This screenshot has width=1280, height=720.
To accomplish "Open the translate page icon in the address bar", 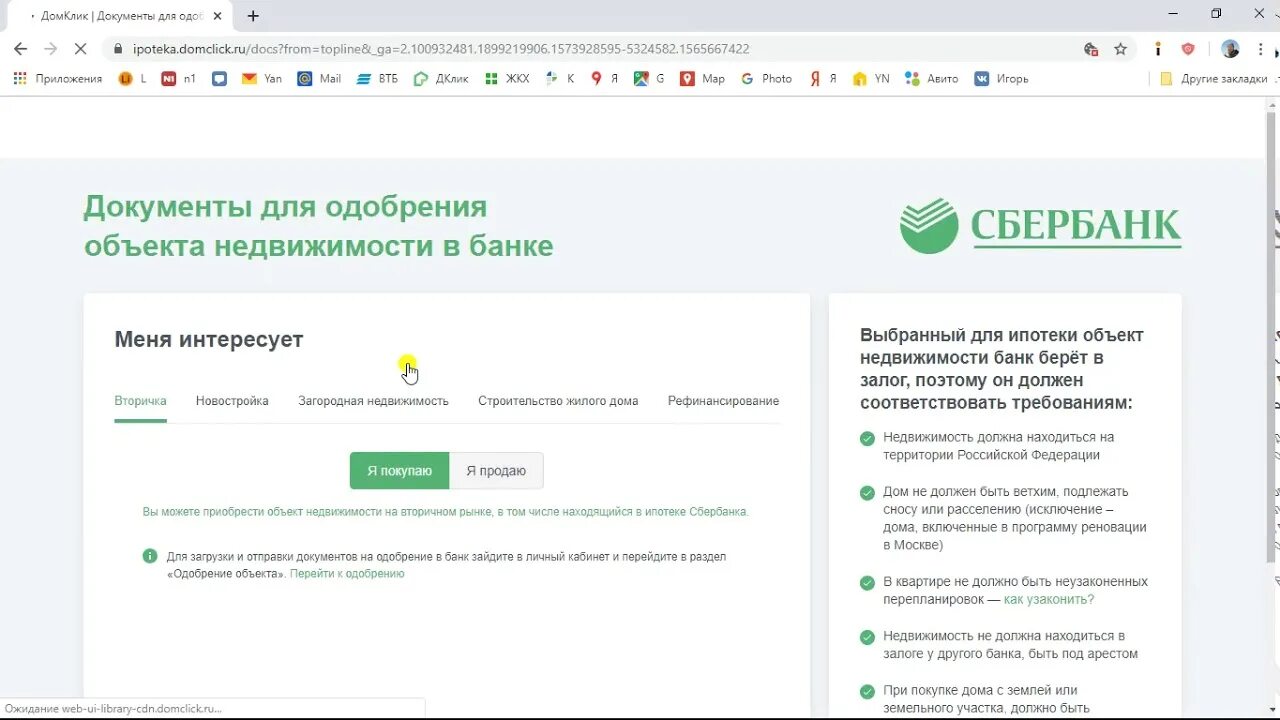I will [x=1091, y=48].
